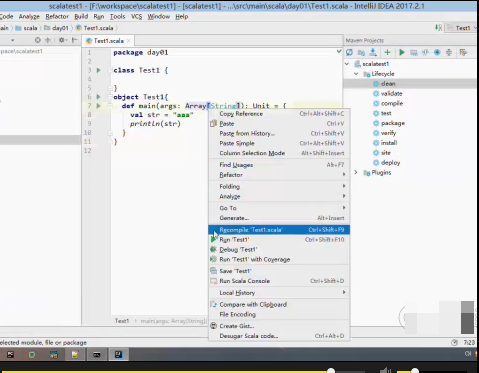
Task: Expand Go To submenu in context menu
Action: point(279,208)
